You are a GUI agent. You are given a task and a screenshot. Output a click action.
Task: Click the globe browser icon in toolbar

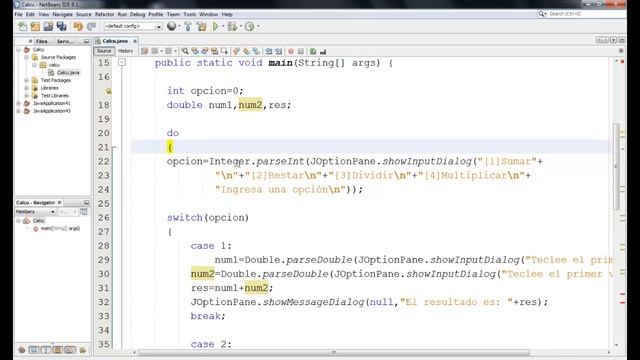click(171, 27)
